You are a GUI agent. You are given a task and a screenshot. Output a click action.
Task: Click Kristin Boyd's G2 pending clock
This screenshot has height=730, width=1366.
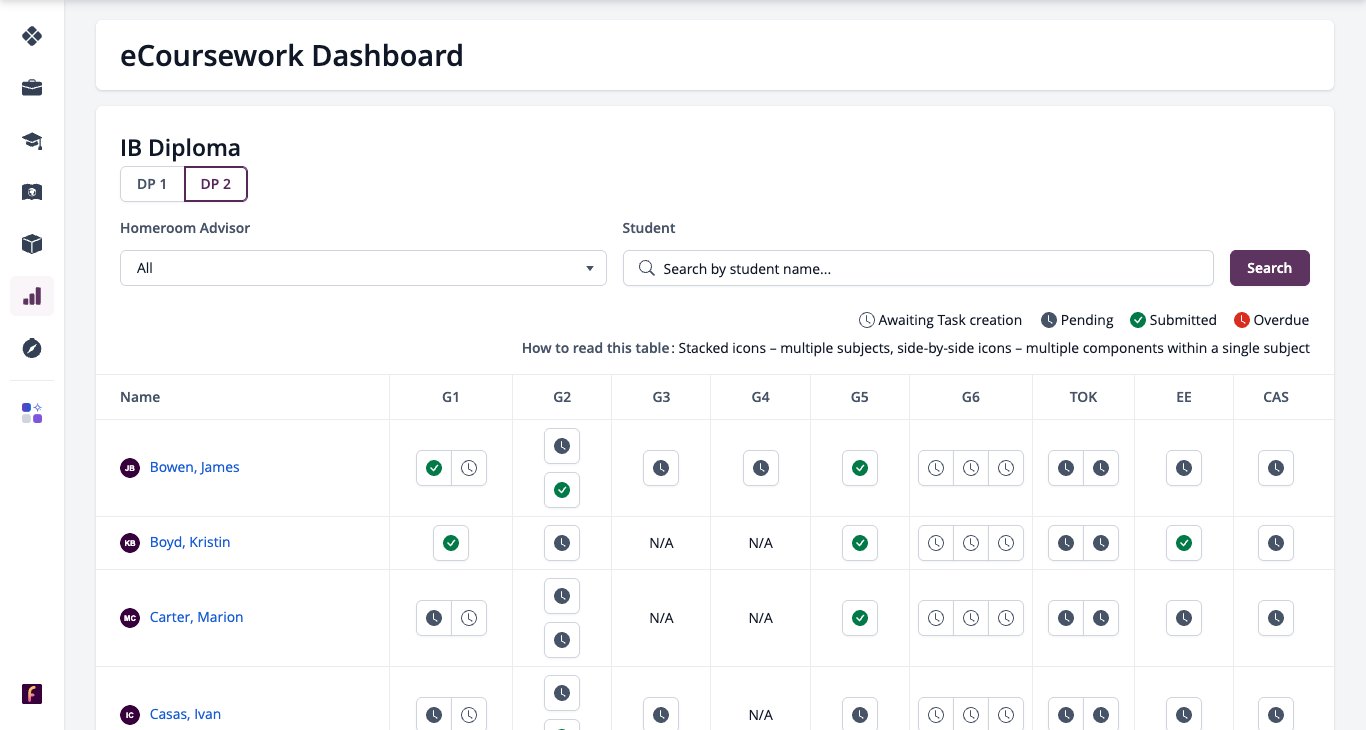562,543
